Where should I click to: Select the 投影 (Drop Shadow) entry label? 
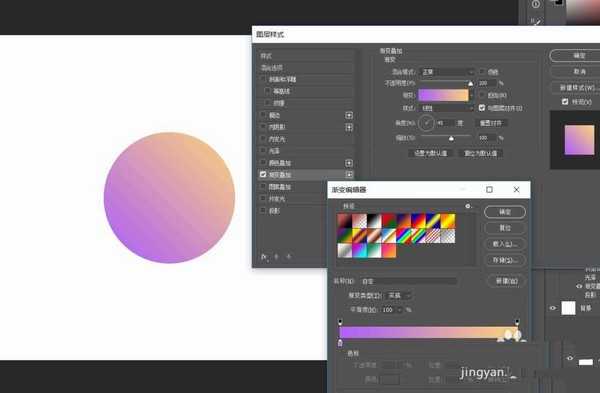(x=274, y=210)
